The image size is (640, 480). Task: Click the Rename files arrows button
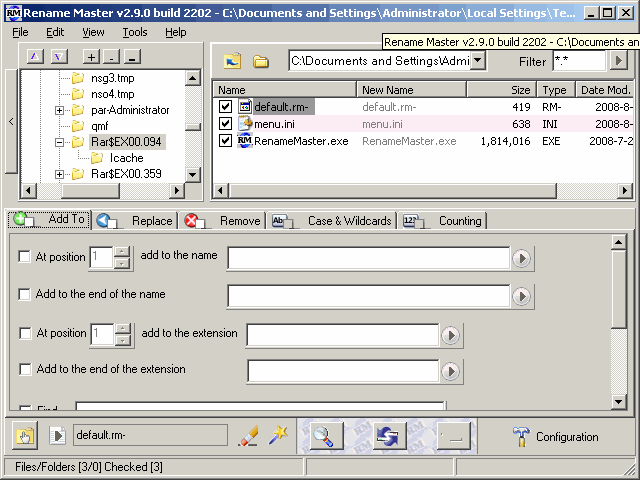[x=388, y=436]
